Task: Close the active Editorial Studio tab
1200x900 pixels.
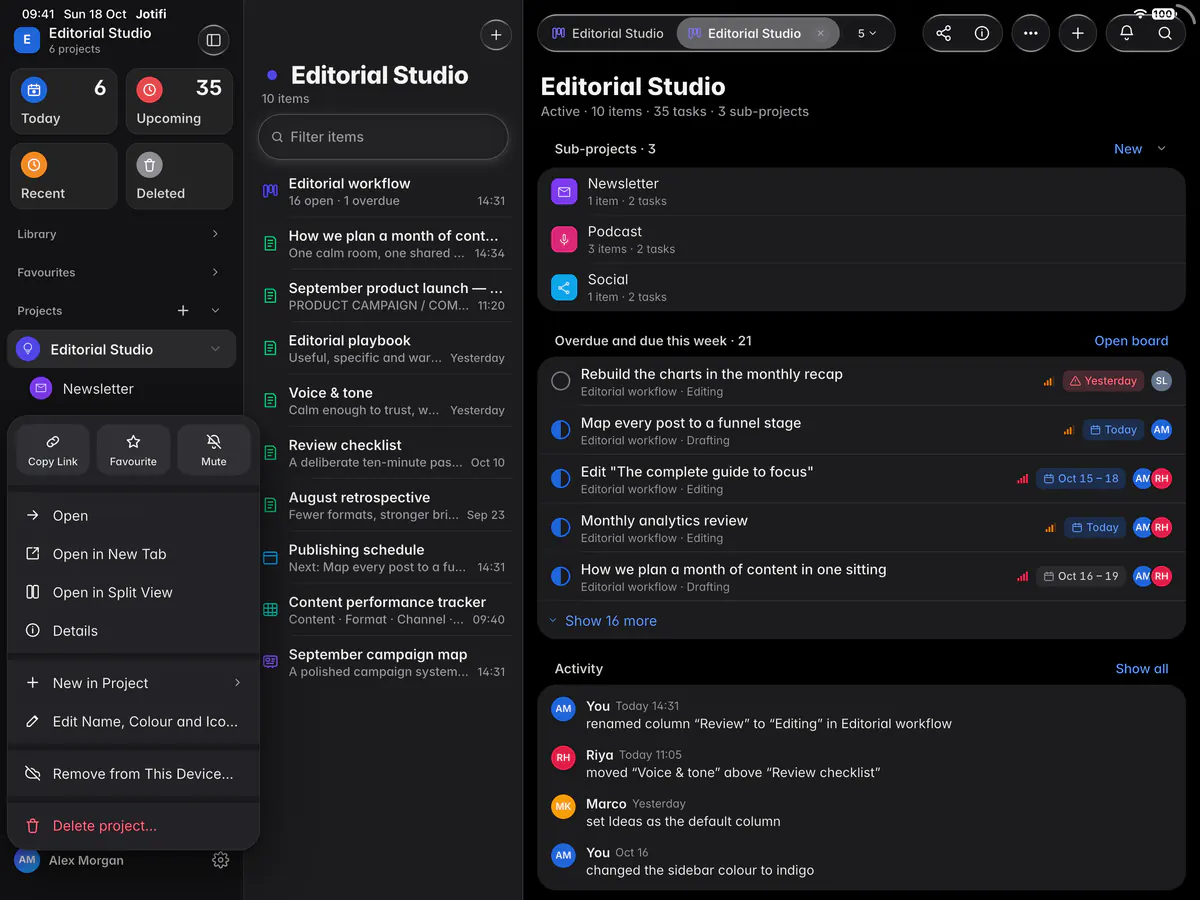Action: point(821,33)
